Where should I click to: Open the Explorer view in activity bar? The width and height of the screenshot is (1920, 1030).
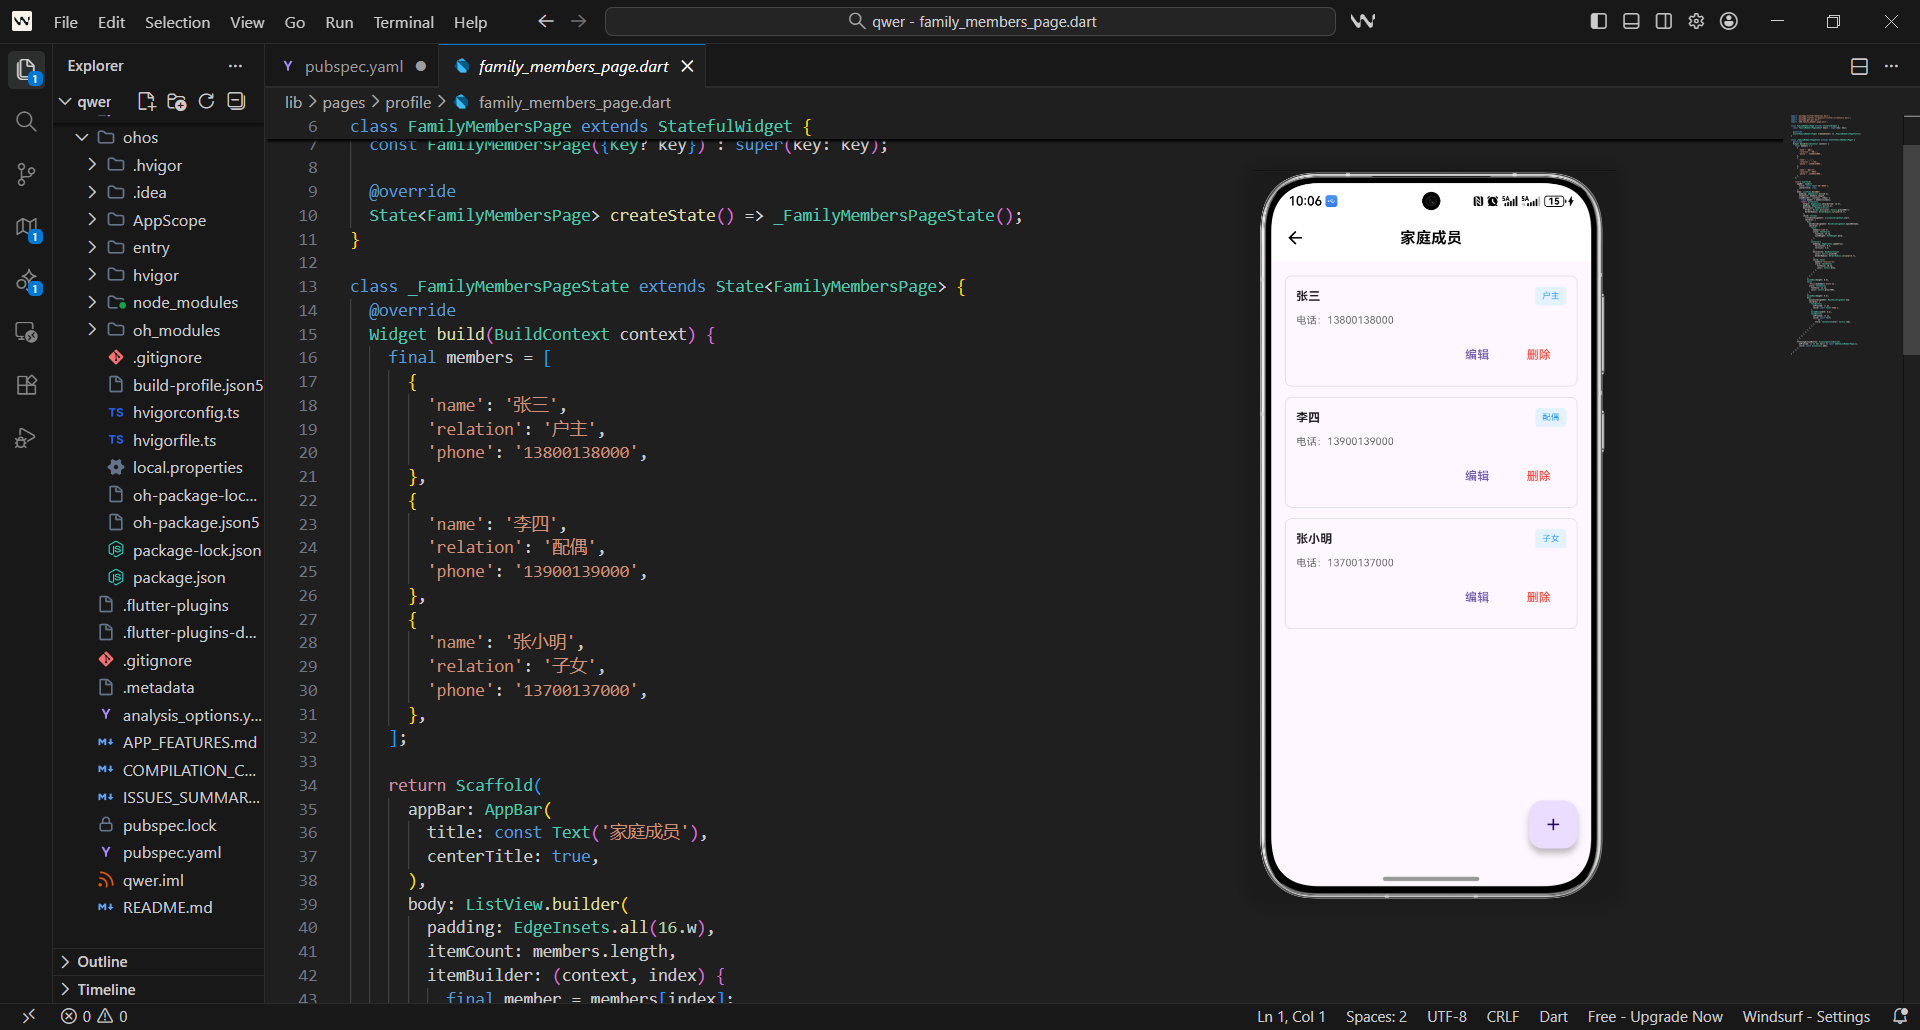(x=26, y=69)
